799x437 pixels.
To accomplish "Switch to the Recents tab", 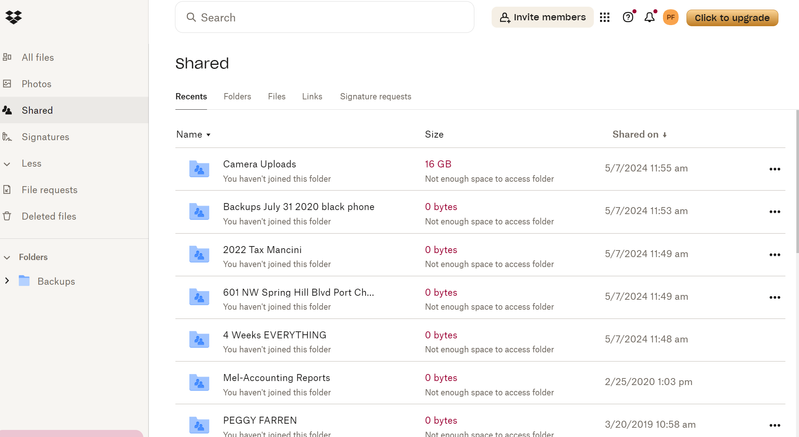I will (191, 96).
